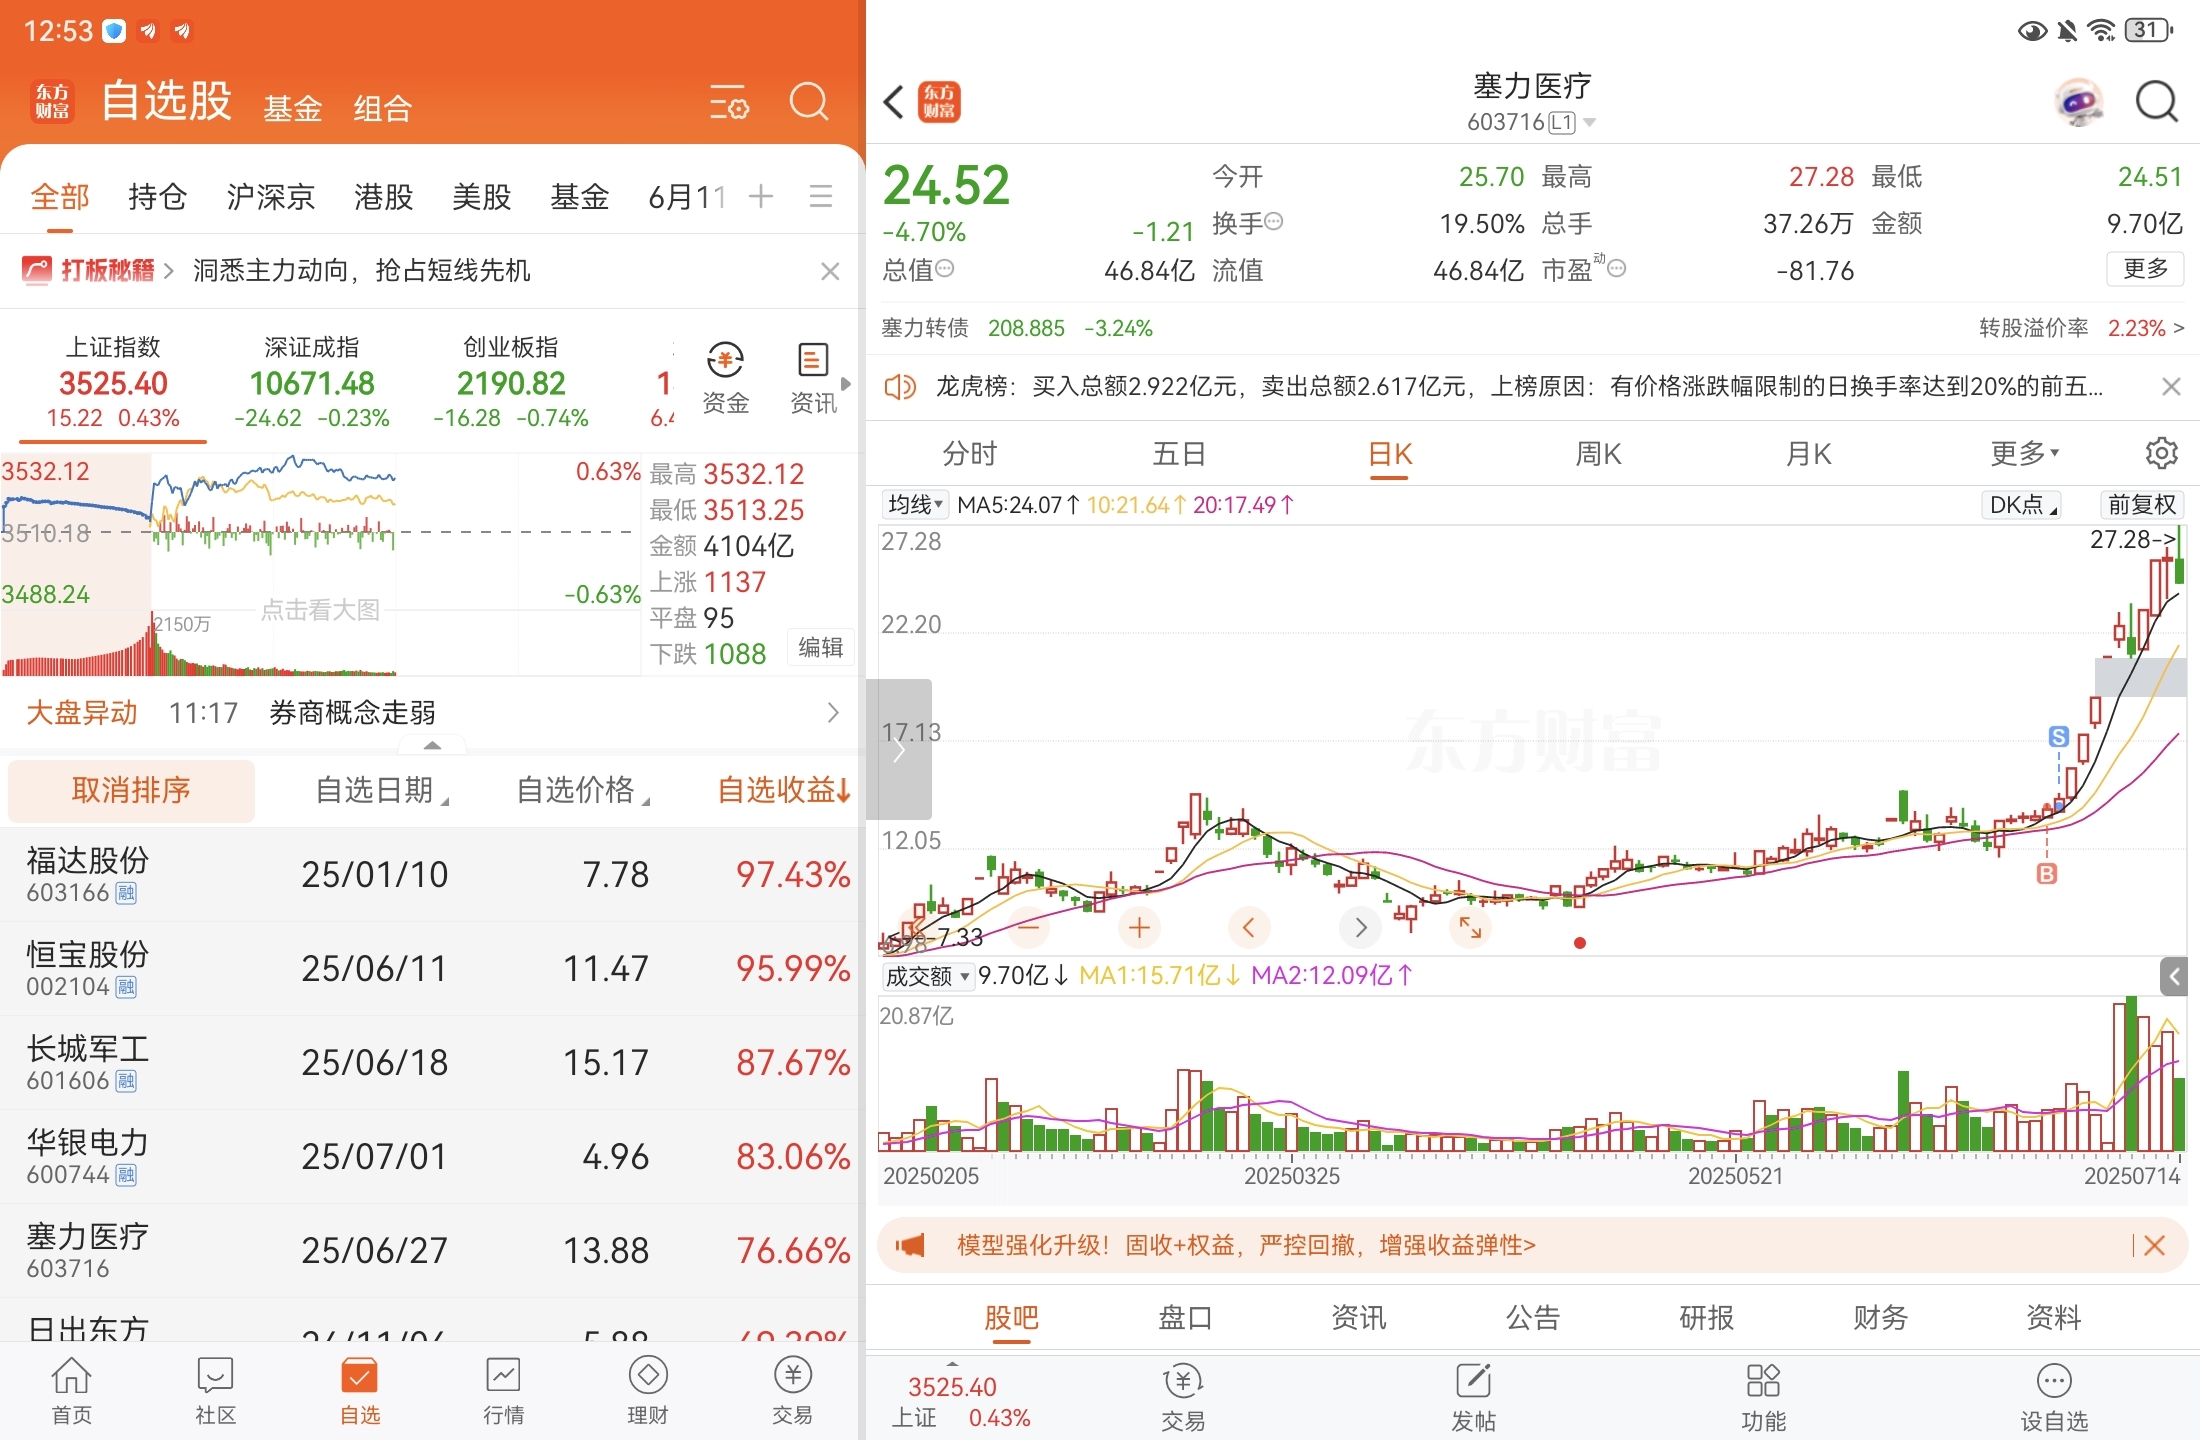Tap 发帖 post icon in stock page
The height and width of the screenshot is (1440, 2200).
[1473, 1397]
